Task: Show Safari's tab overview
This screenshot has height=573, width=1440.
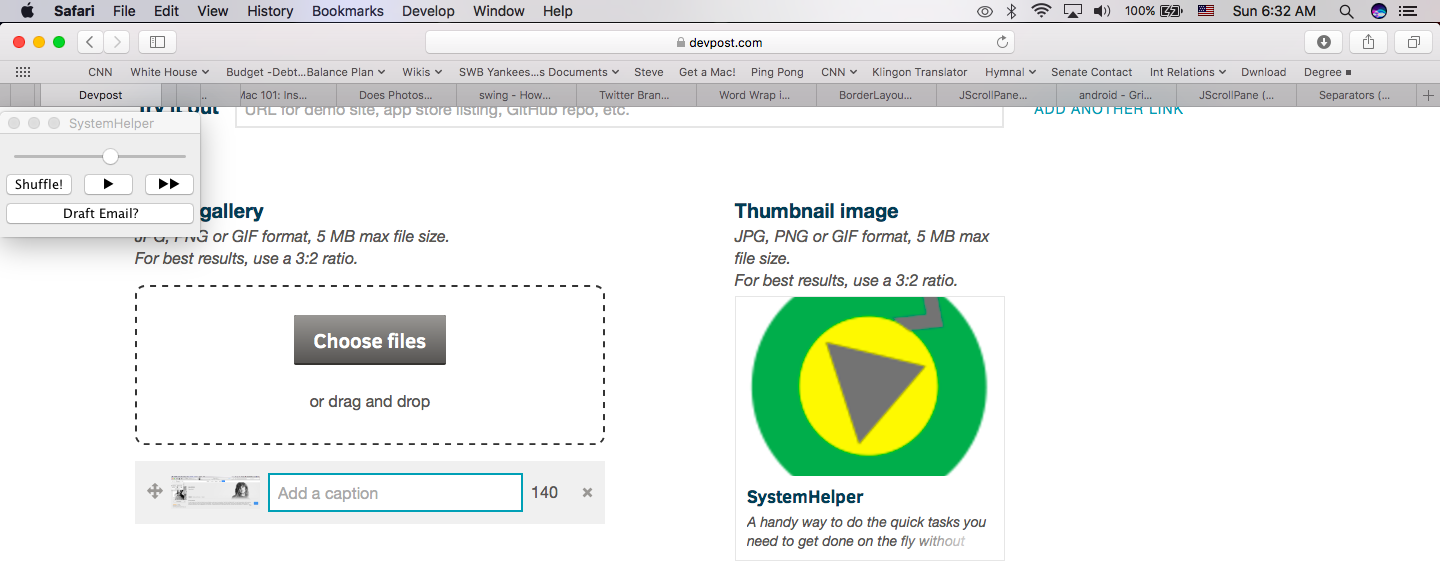Action: (1413, 42)
